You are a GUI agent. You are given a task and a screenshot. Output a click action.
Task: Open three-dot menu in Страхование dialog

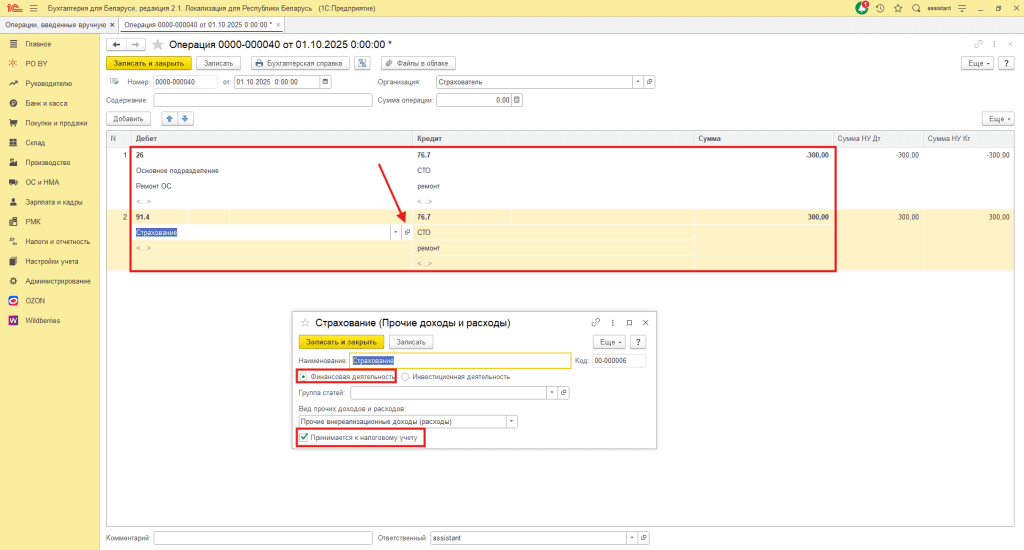point(613,323)
